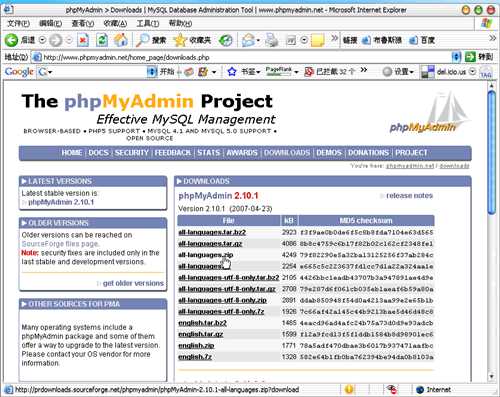Image resolution: width=500 pixels, height=397 pixels.
Task: Open the Forward button history dropdown arrow
Action: (69, 40)
